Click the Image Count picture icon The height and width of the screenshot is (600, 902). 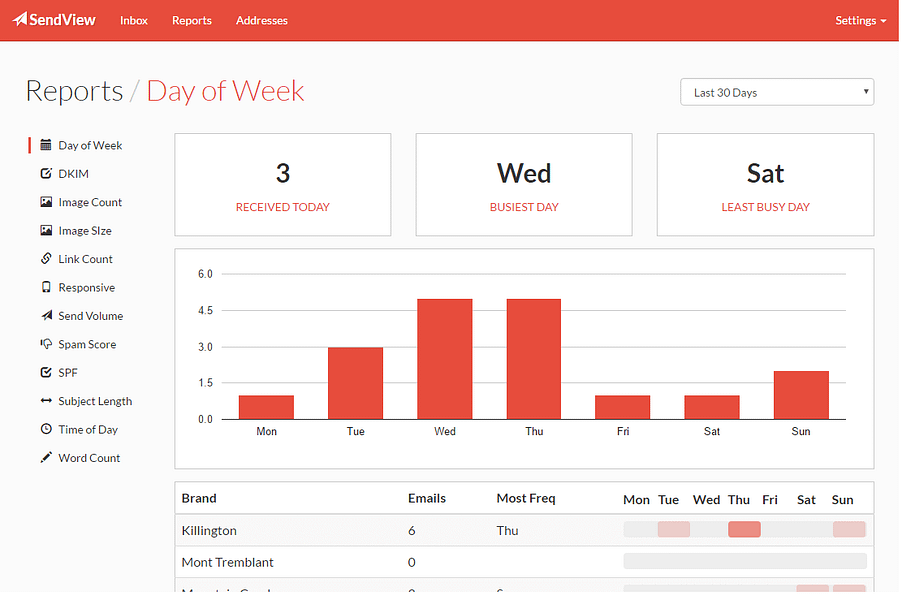point(46,202)
